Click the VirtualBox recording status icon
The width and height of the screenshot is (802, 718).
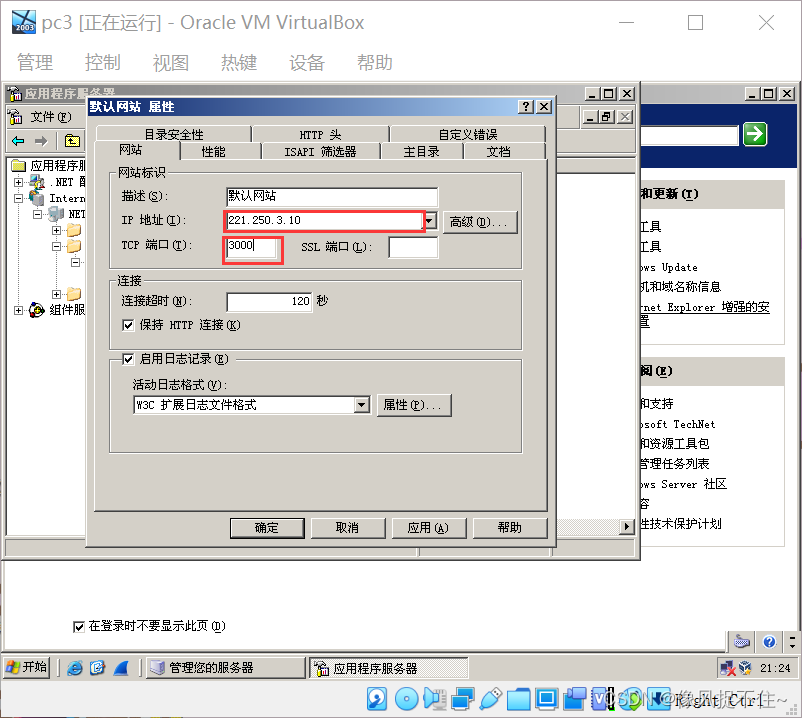tap(575, 699)
